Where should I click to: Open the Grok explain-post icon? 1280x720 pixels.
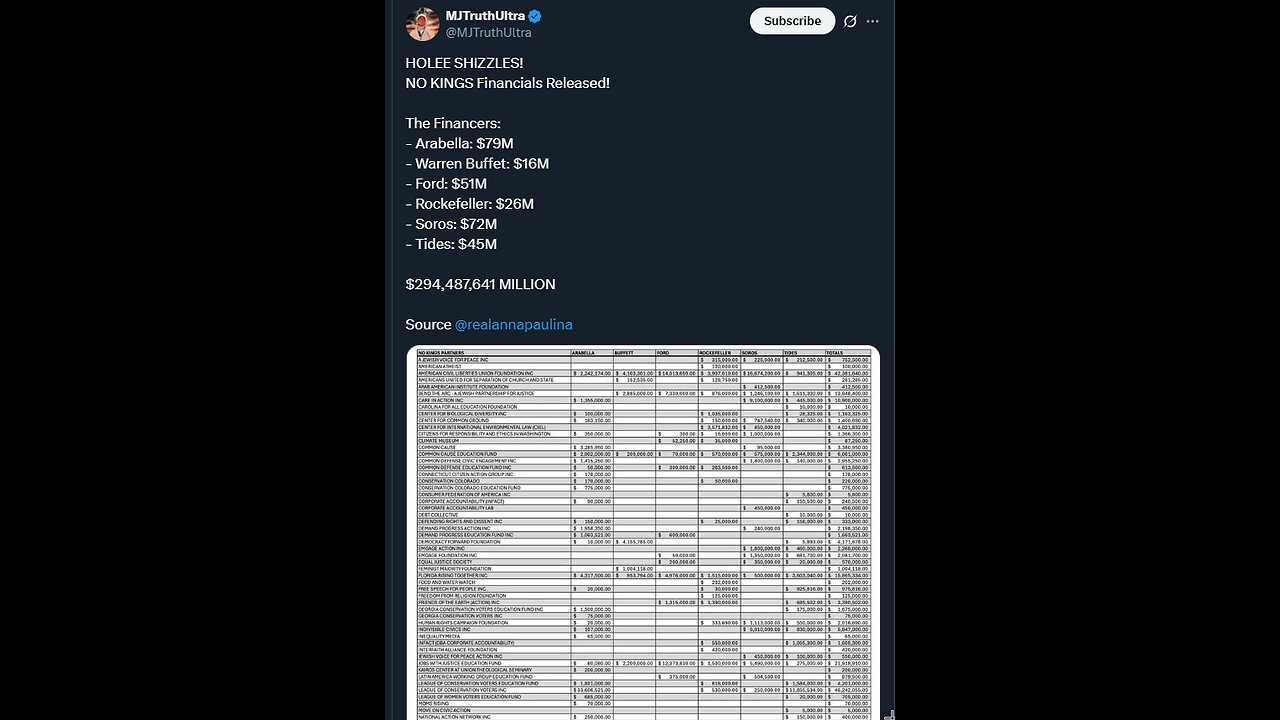pos(850,21)
